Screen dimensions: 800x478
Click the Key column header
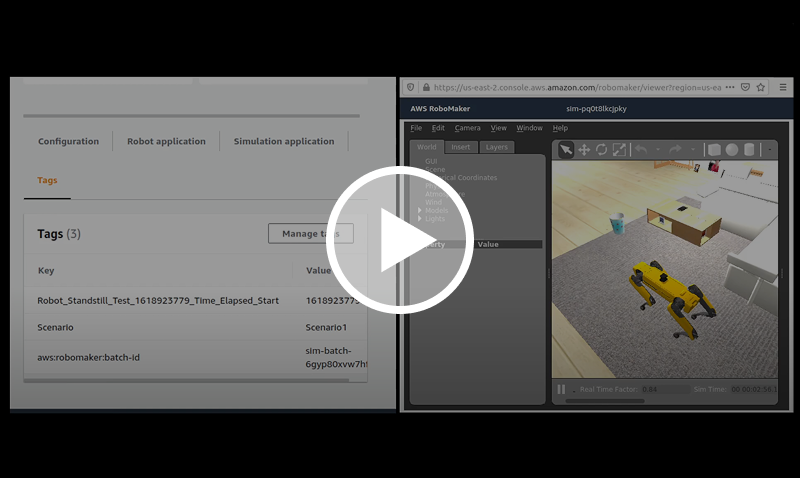point(46,270)
